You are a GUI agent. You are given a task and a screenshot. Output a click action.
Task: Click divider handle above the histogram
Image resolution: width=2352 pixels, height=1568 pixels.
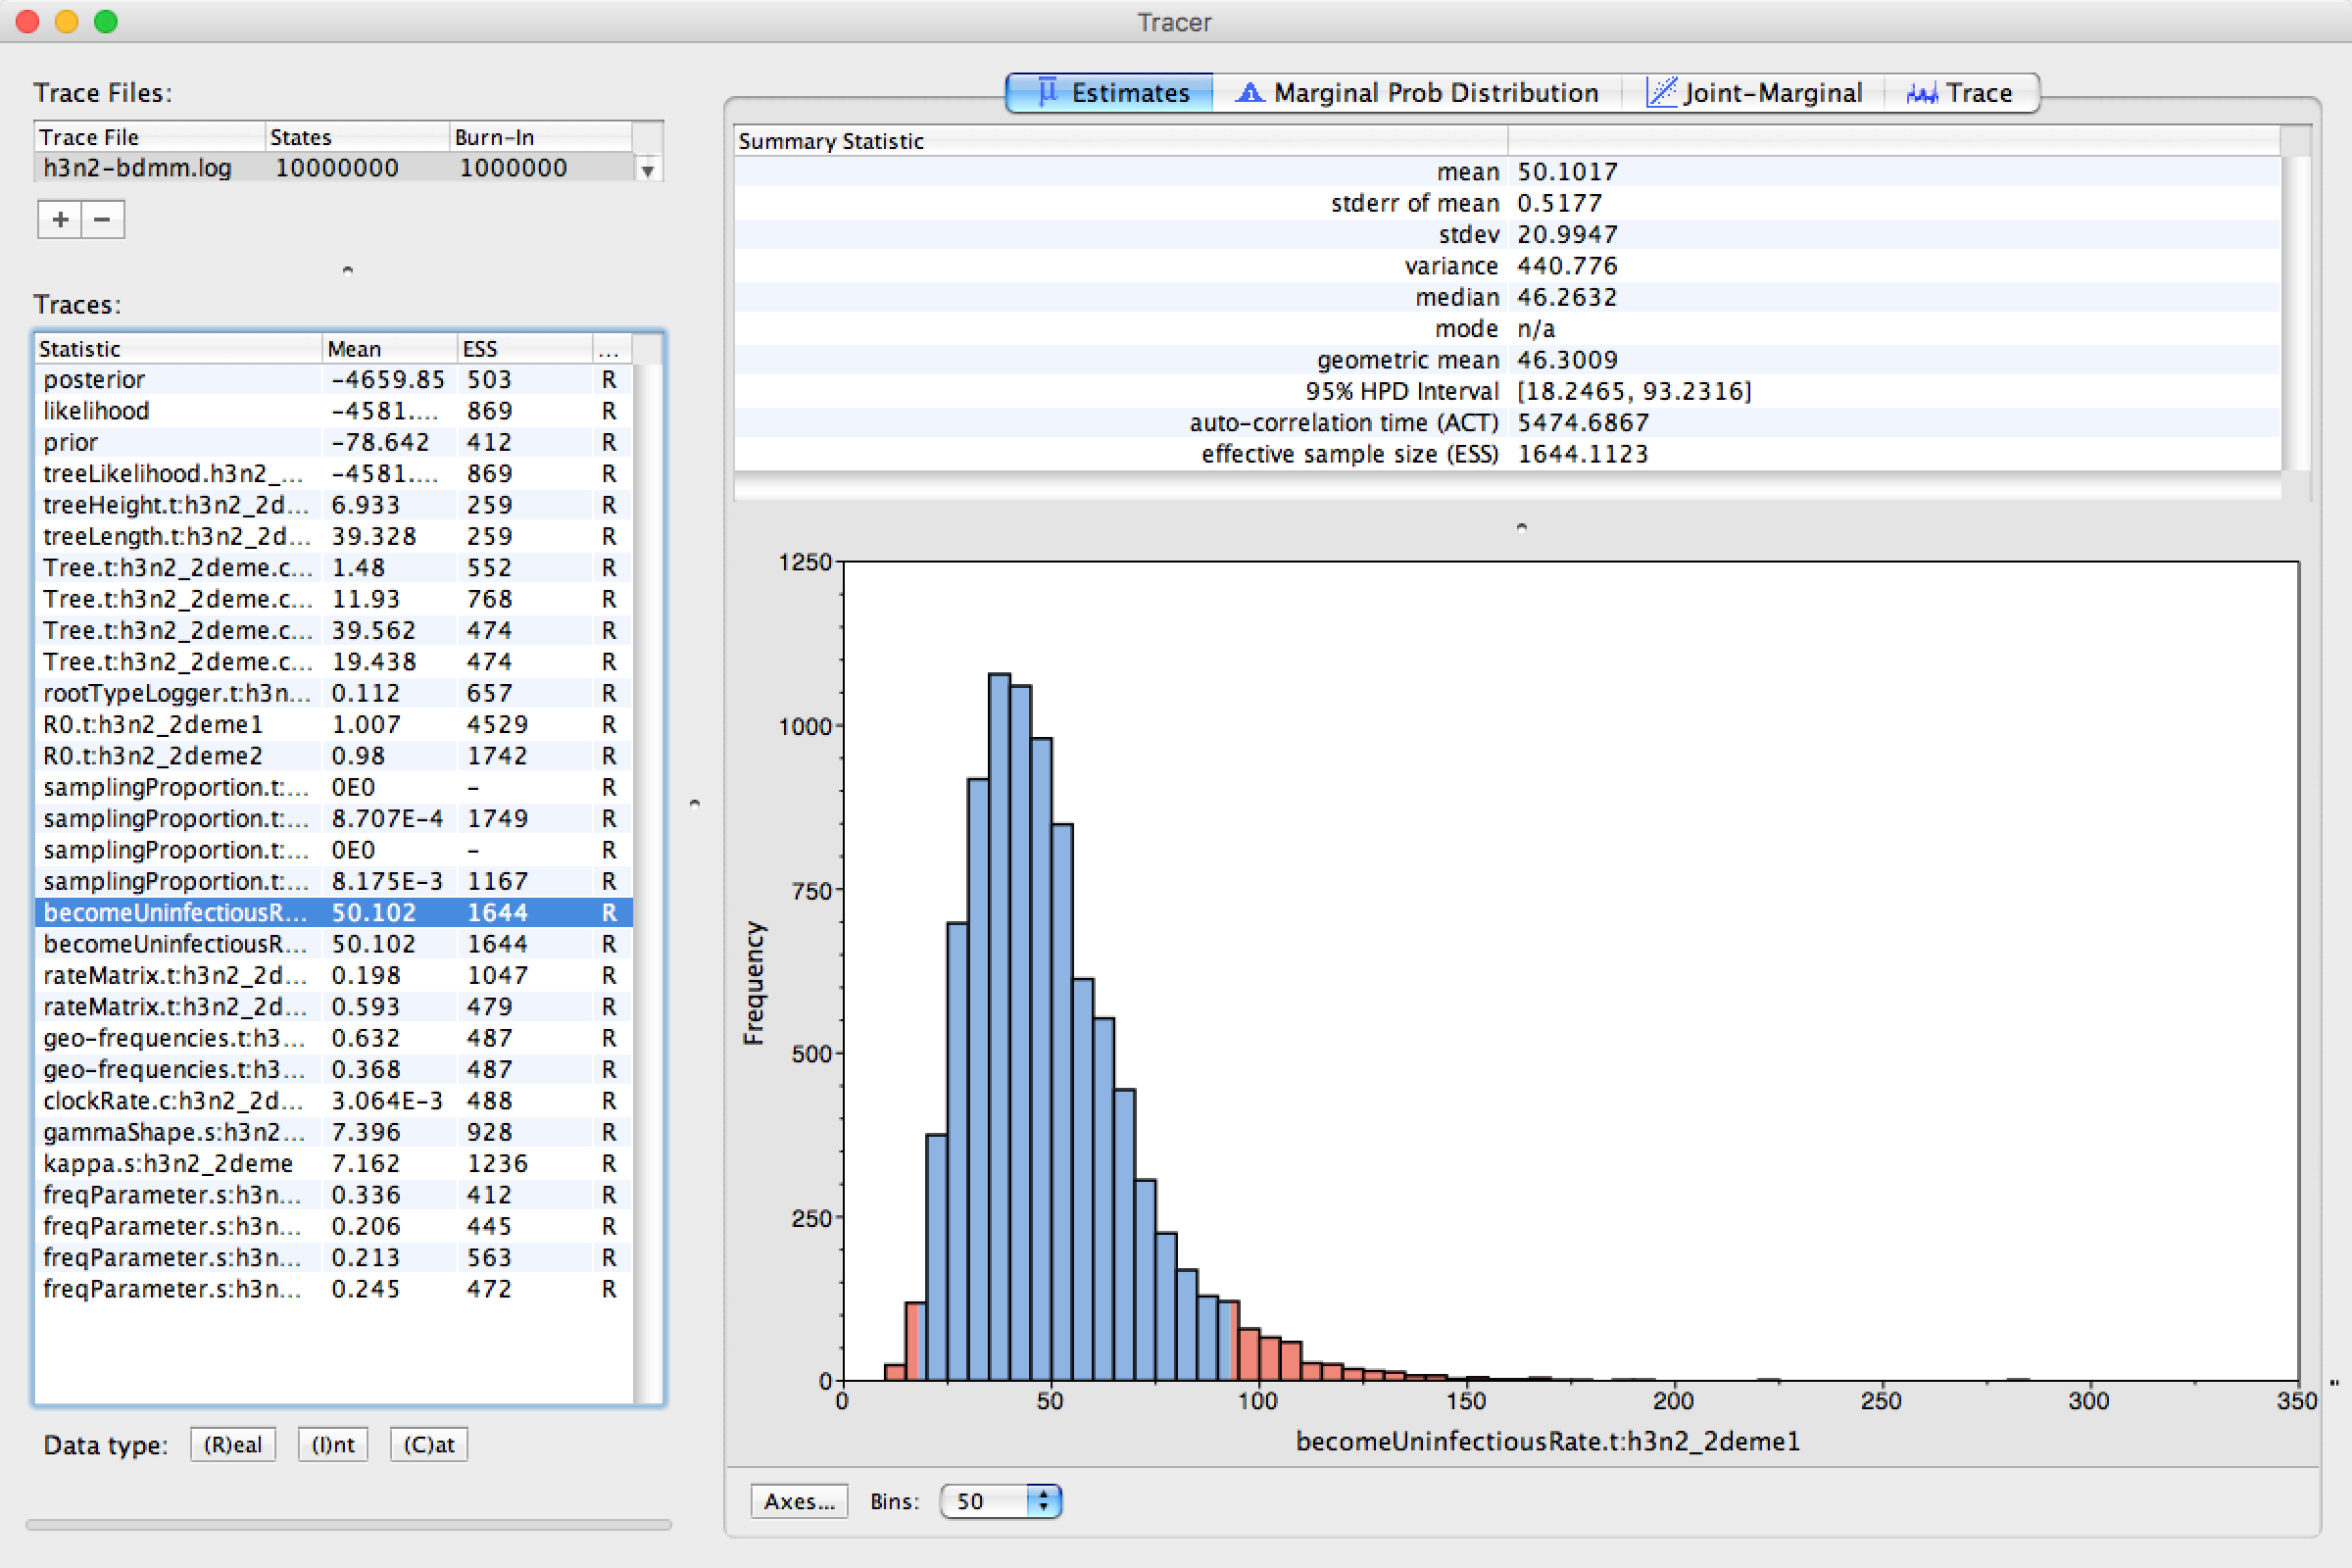1521,527
